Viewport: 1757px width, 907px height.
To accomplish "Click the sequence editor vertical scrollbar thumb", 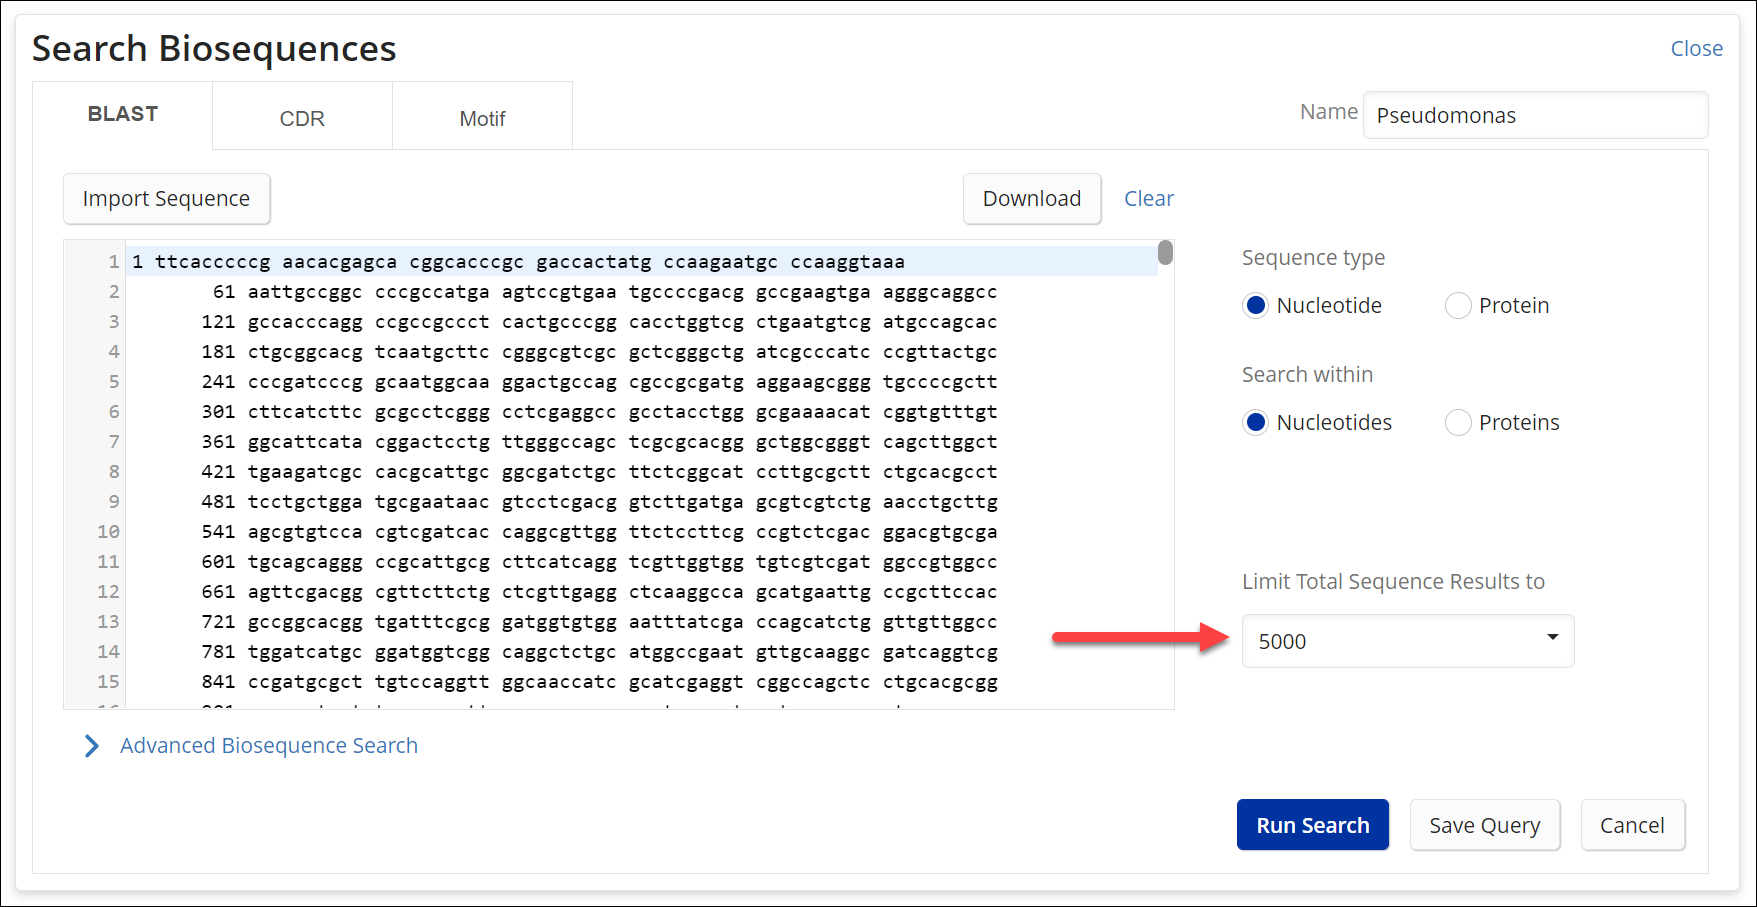I will click(1165, 252).
